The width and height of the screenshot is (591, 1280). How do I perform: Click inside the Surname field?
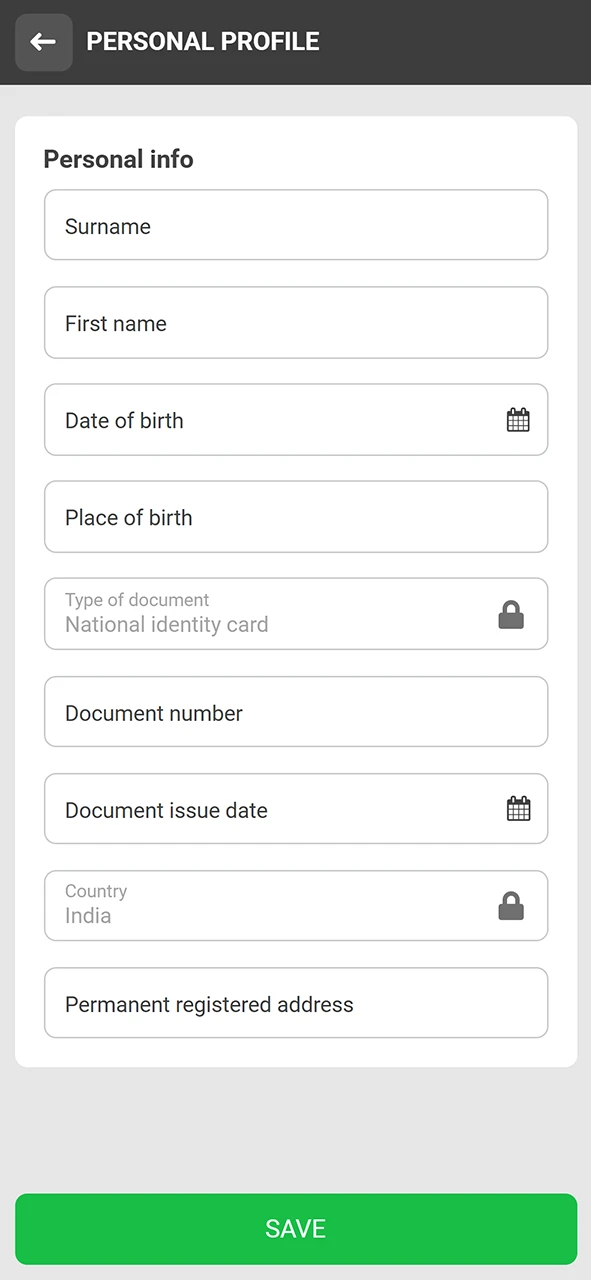(x=296, y=225)
